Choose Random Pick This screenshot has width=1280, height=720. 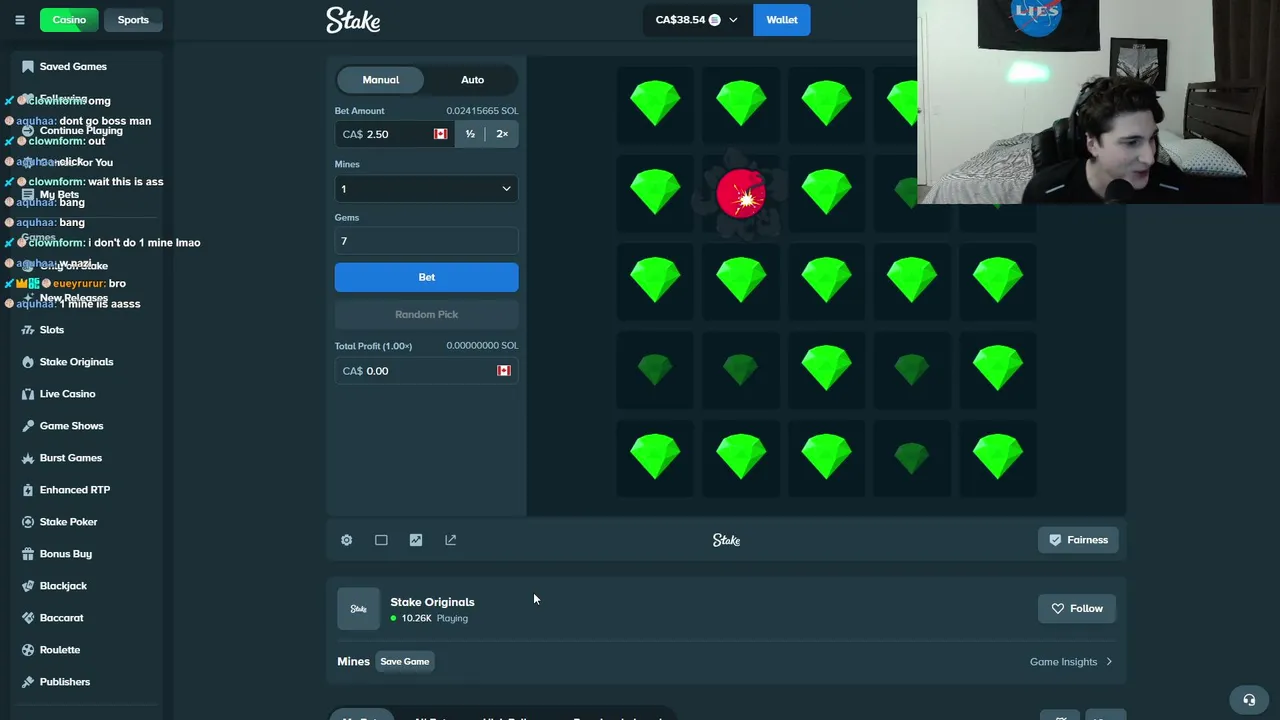point(427,314)
